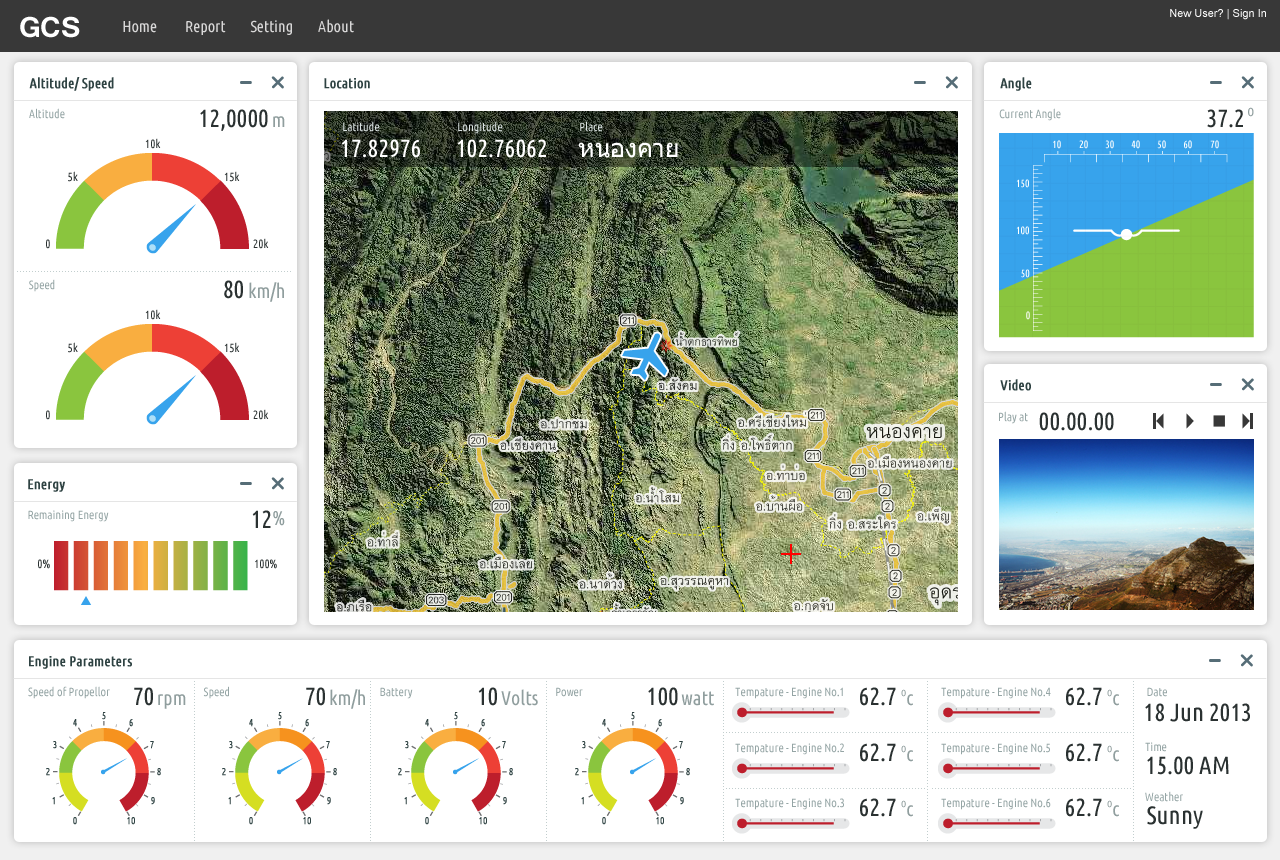The height and width of the screenshot is (860, 1280).
Task: Click the Engine No.2 temperature slider
Action: click(791, 768)
